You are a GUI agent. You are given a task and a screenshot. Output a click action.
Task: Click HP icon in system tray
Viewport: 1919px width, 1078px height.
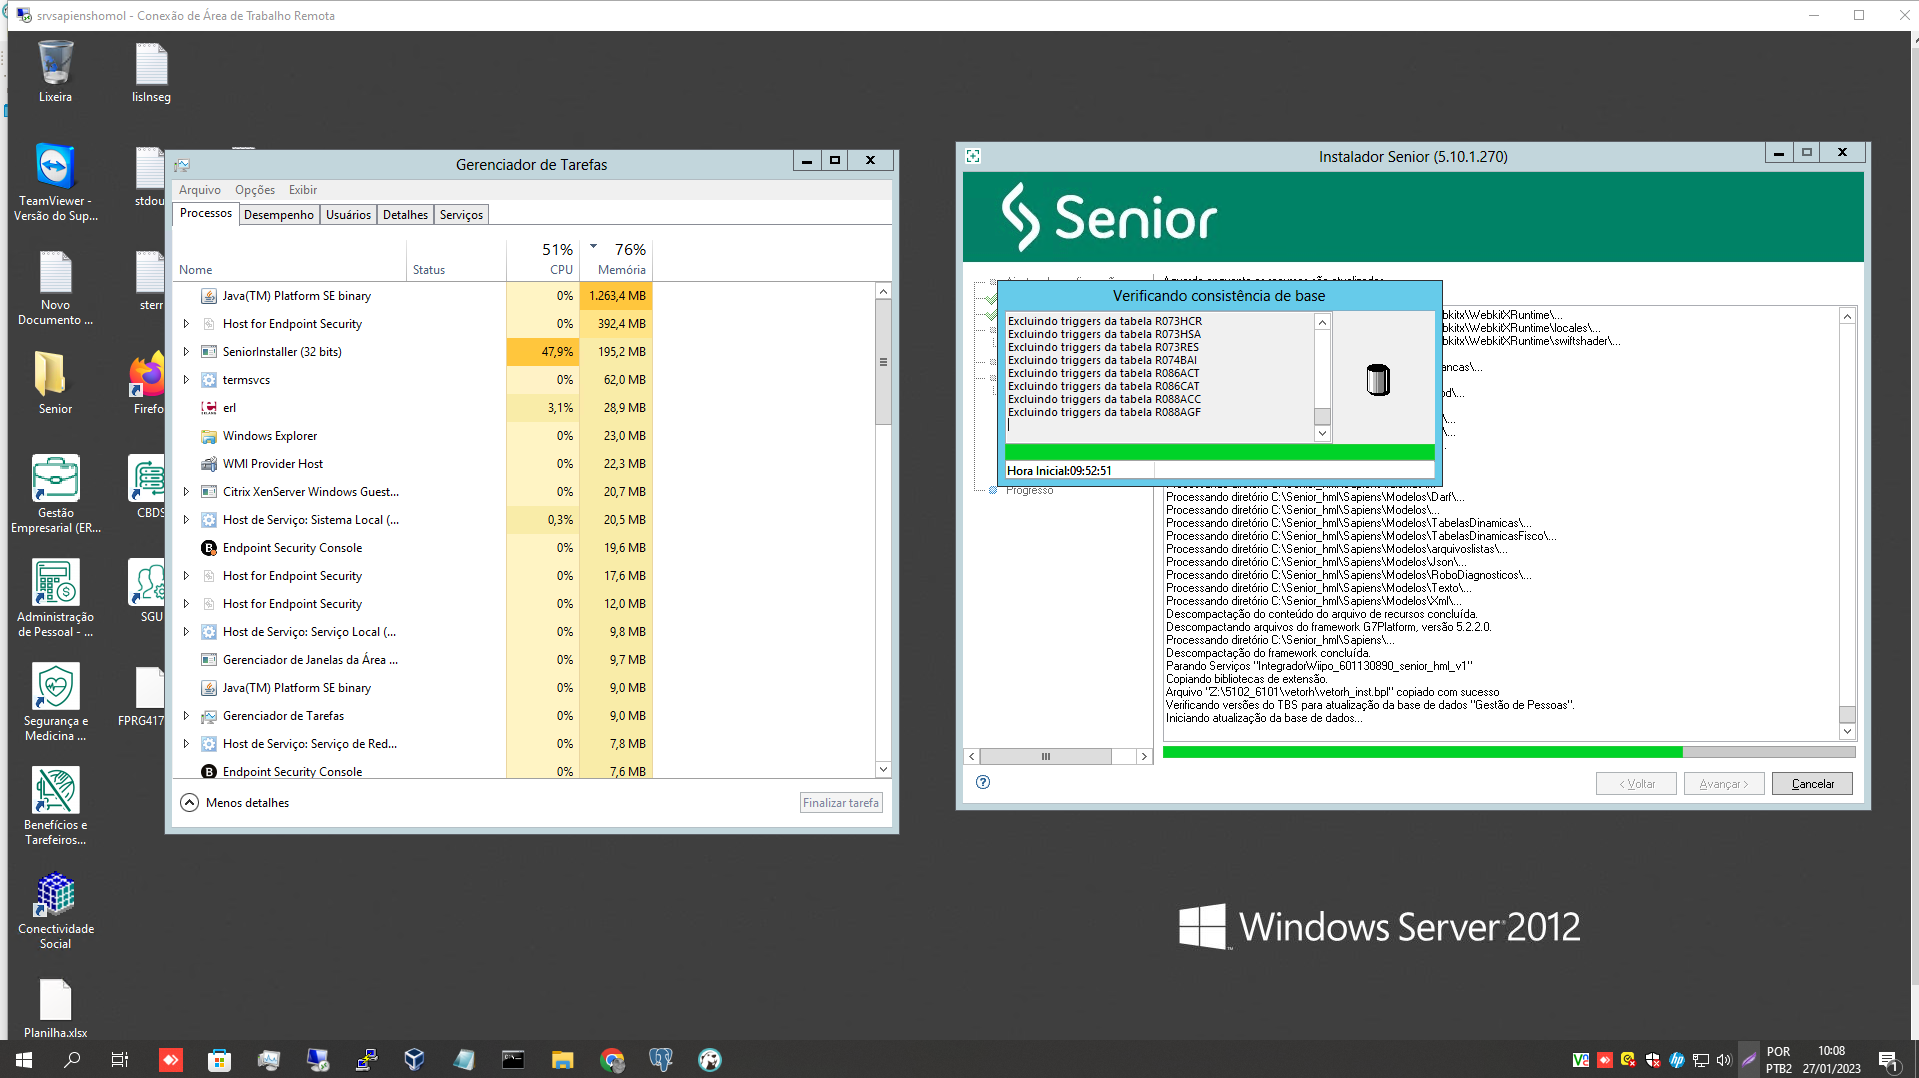(1677, 1059)
